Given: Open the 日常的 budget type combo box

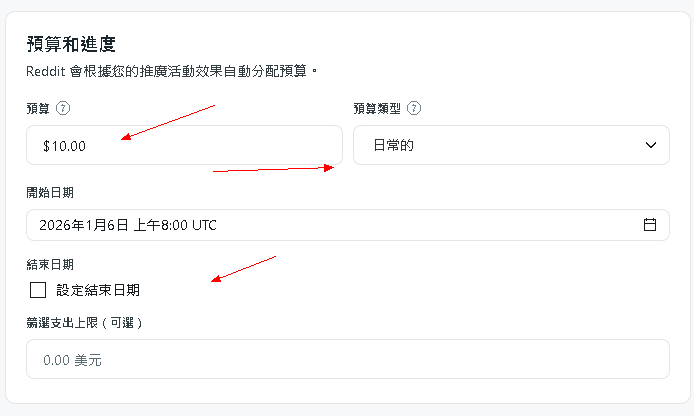Looking at the screenshot, I should pyautogui.click(x=510, y=145).
